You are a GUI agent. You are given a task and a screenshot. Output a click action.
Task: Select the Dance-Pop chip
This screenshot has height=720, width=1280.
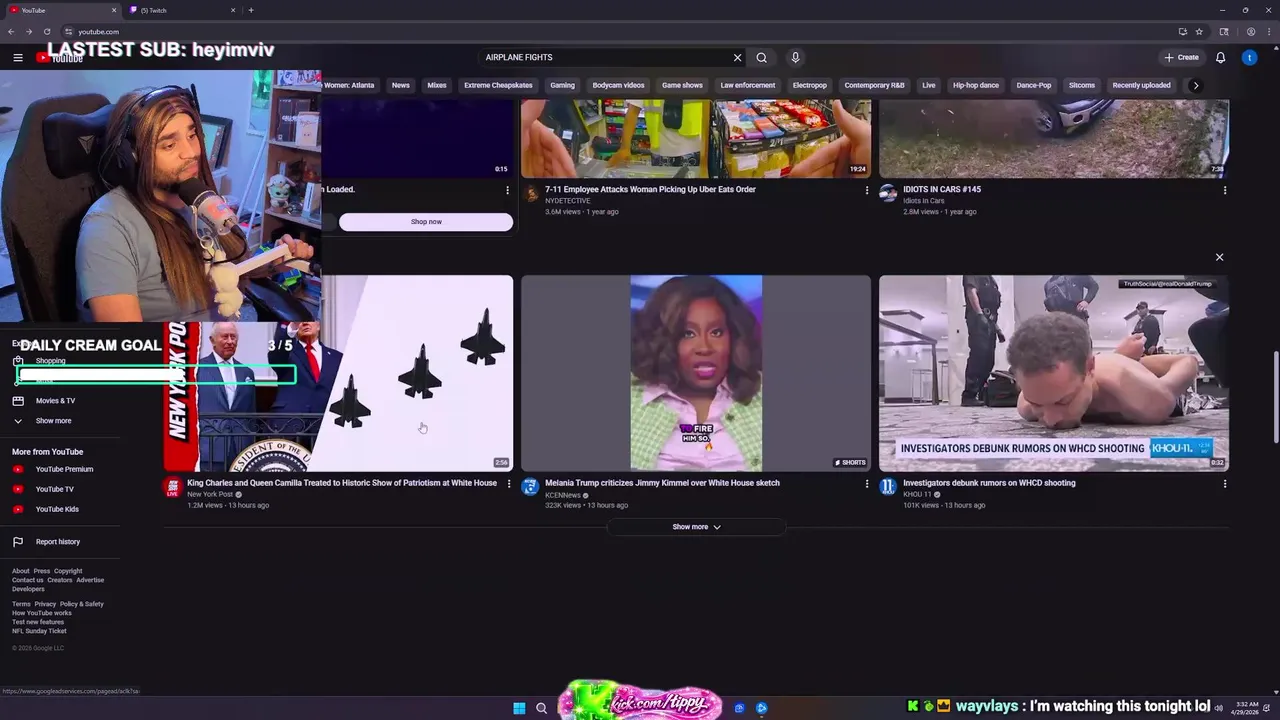click(x=1034, y=85)
